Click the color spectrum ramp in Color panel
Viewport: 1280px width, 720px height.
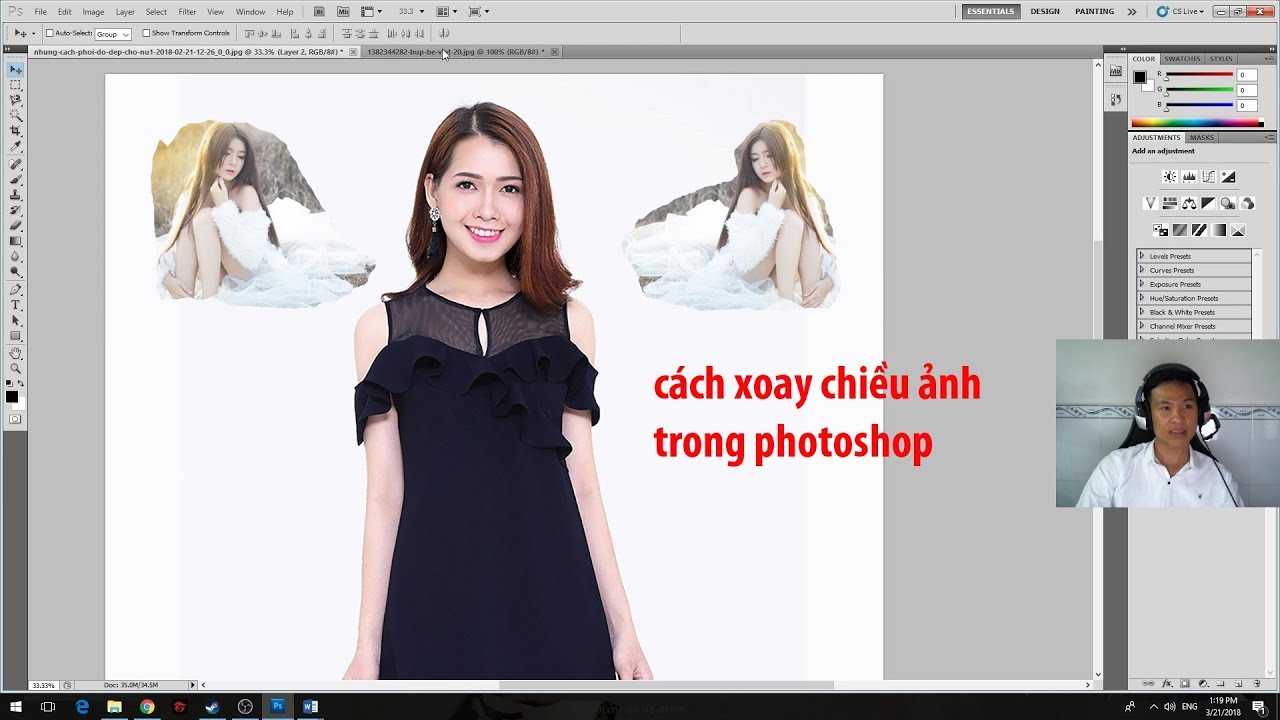[1197, 123]
